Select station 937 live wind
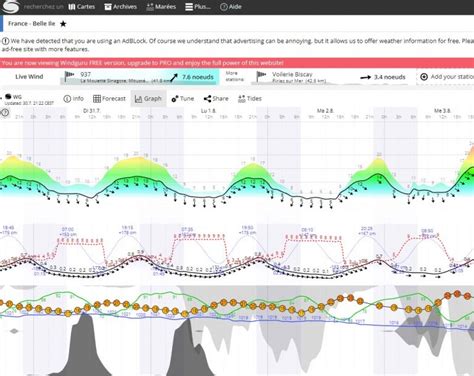 140,77
